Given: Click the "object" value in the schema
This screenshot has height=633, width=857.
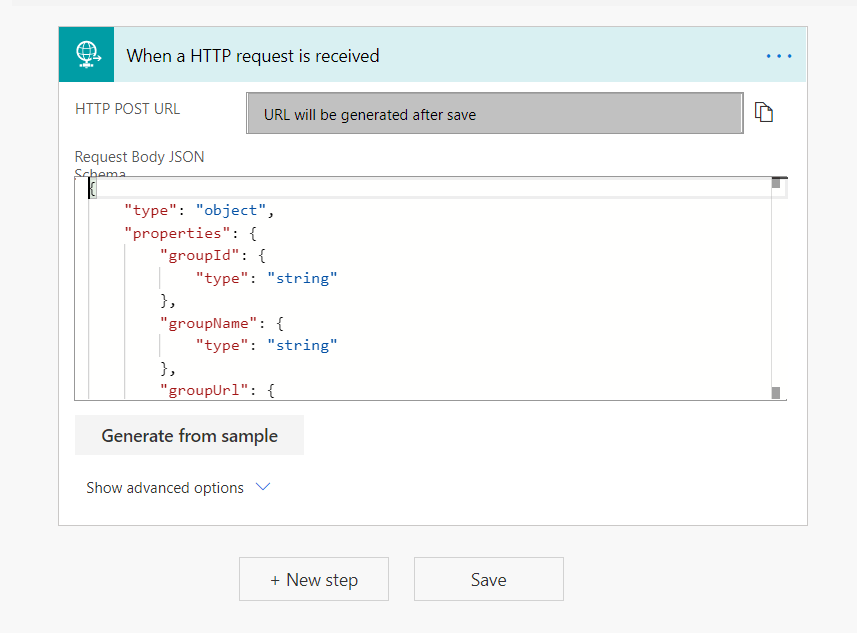Looking at the screenshot, I should pos(232,210).
